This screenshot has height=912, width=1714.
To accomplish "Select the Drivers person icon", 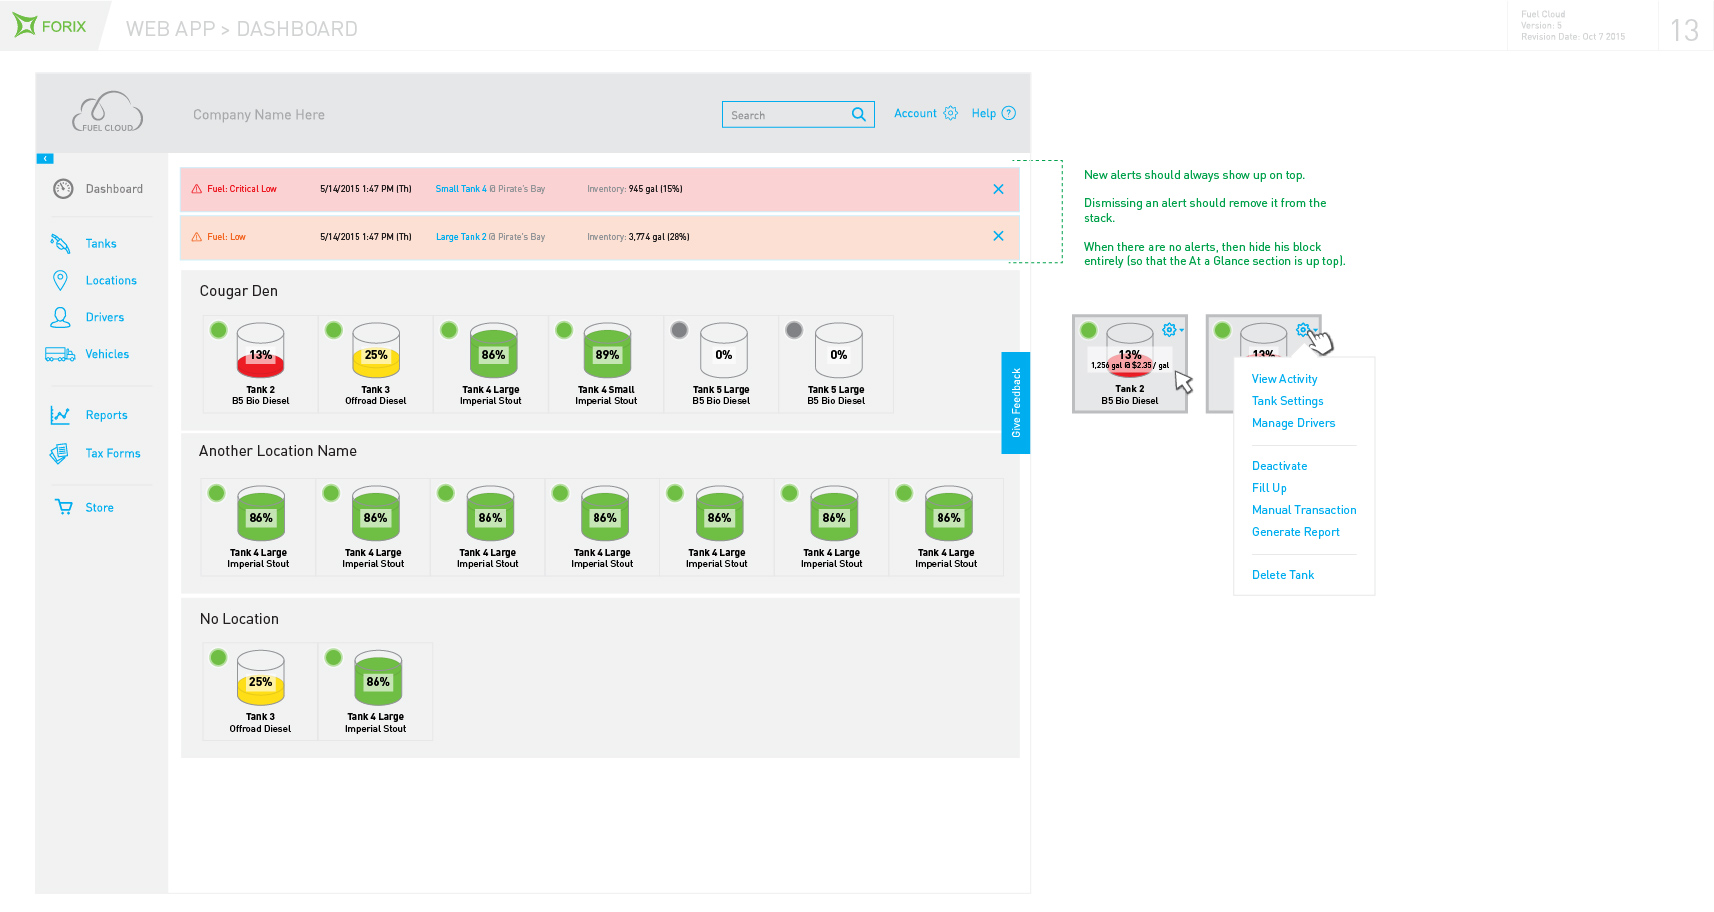I will [x=60, y=318].
